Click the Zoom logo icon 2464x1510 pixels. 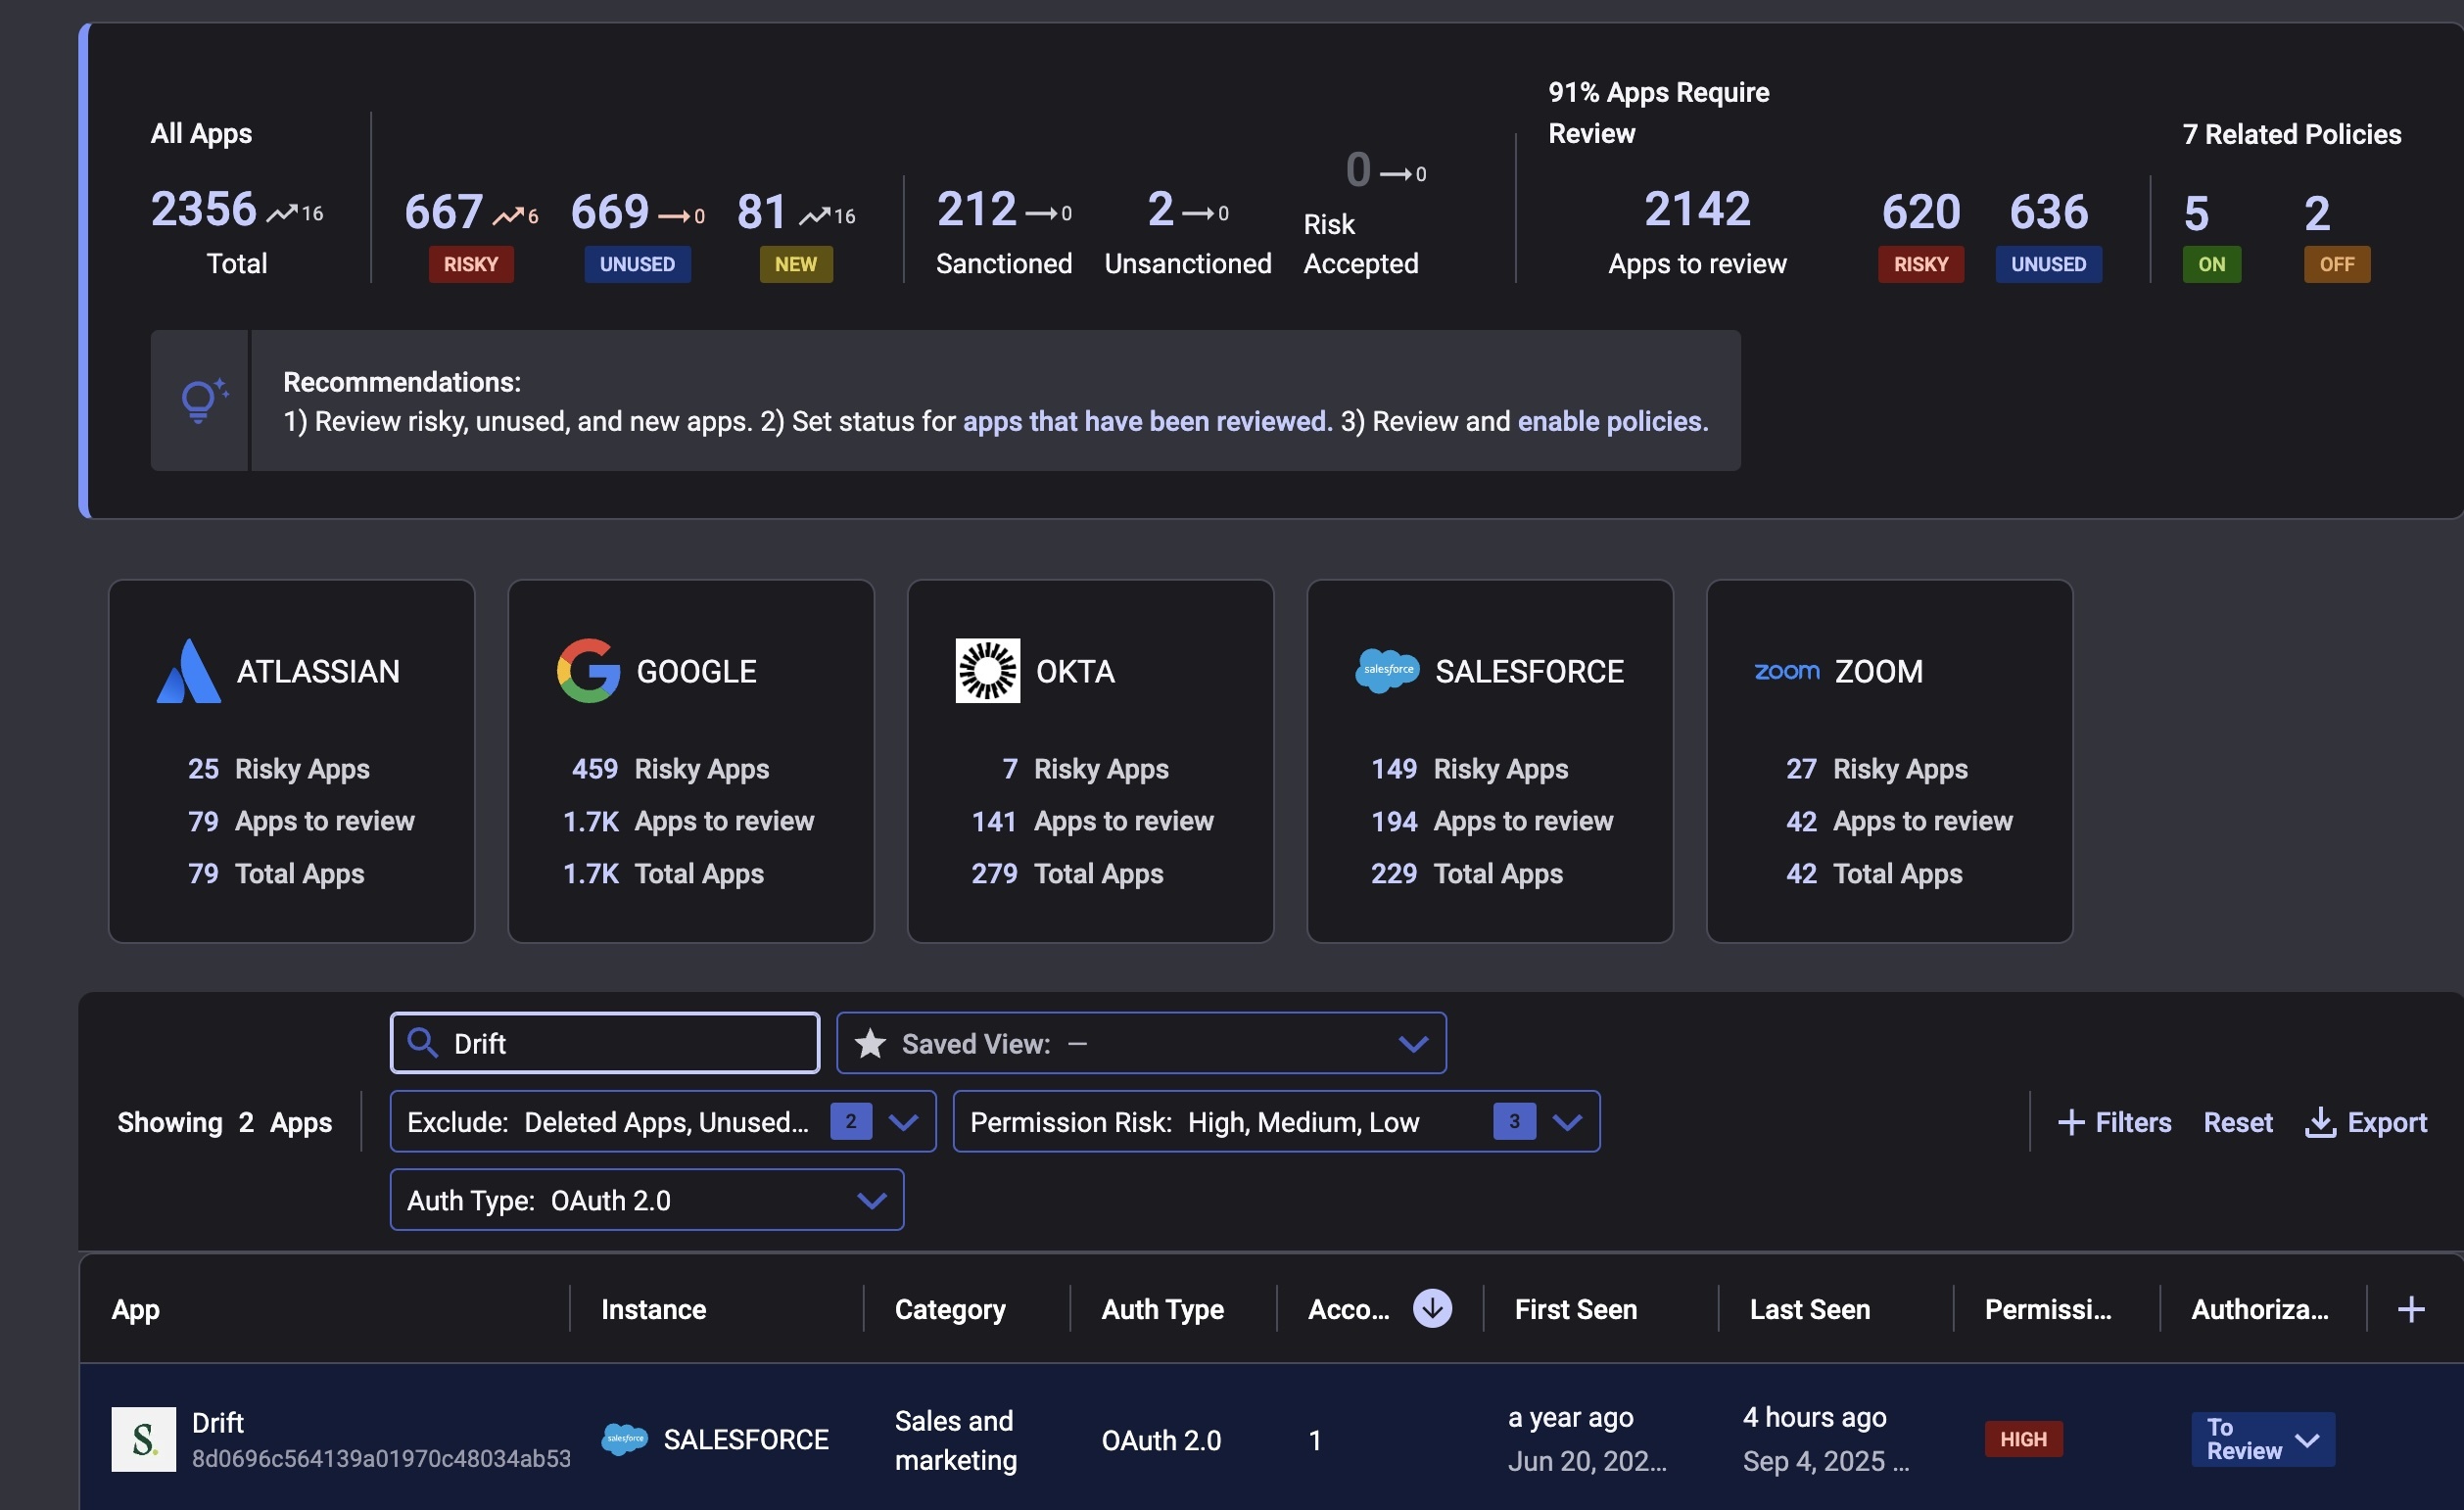click(x=1786, y=671)
